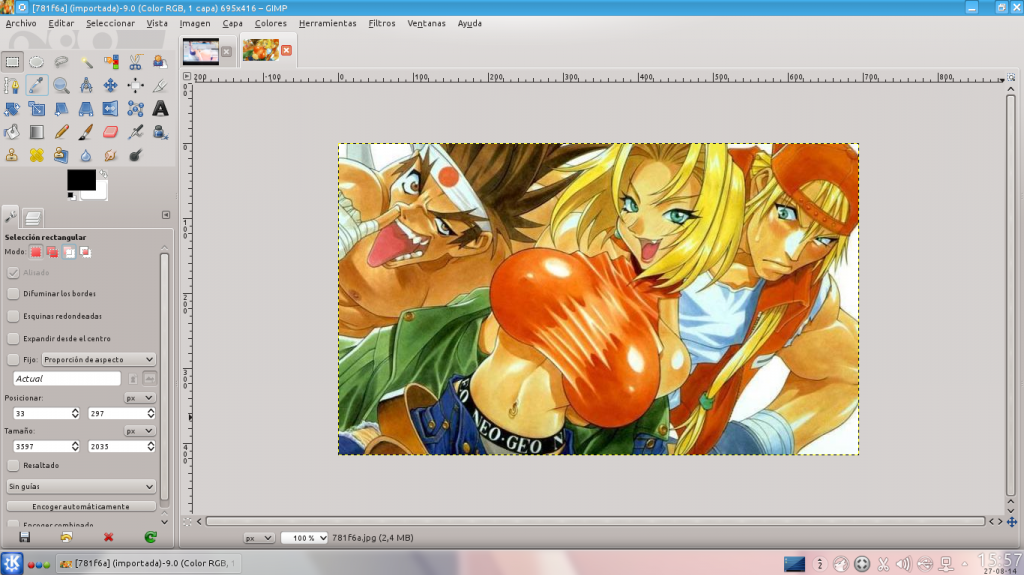Select the Scale tool
The image size is (1024, 575).
click(x=37, y=109)
